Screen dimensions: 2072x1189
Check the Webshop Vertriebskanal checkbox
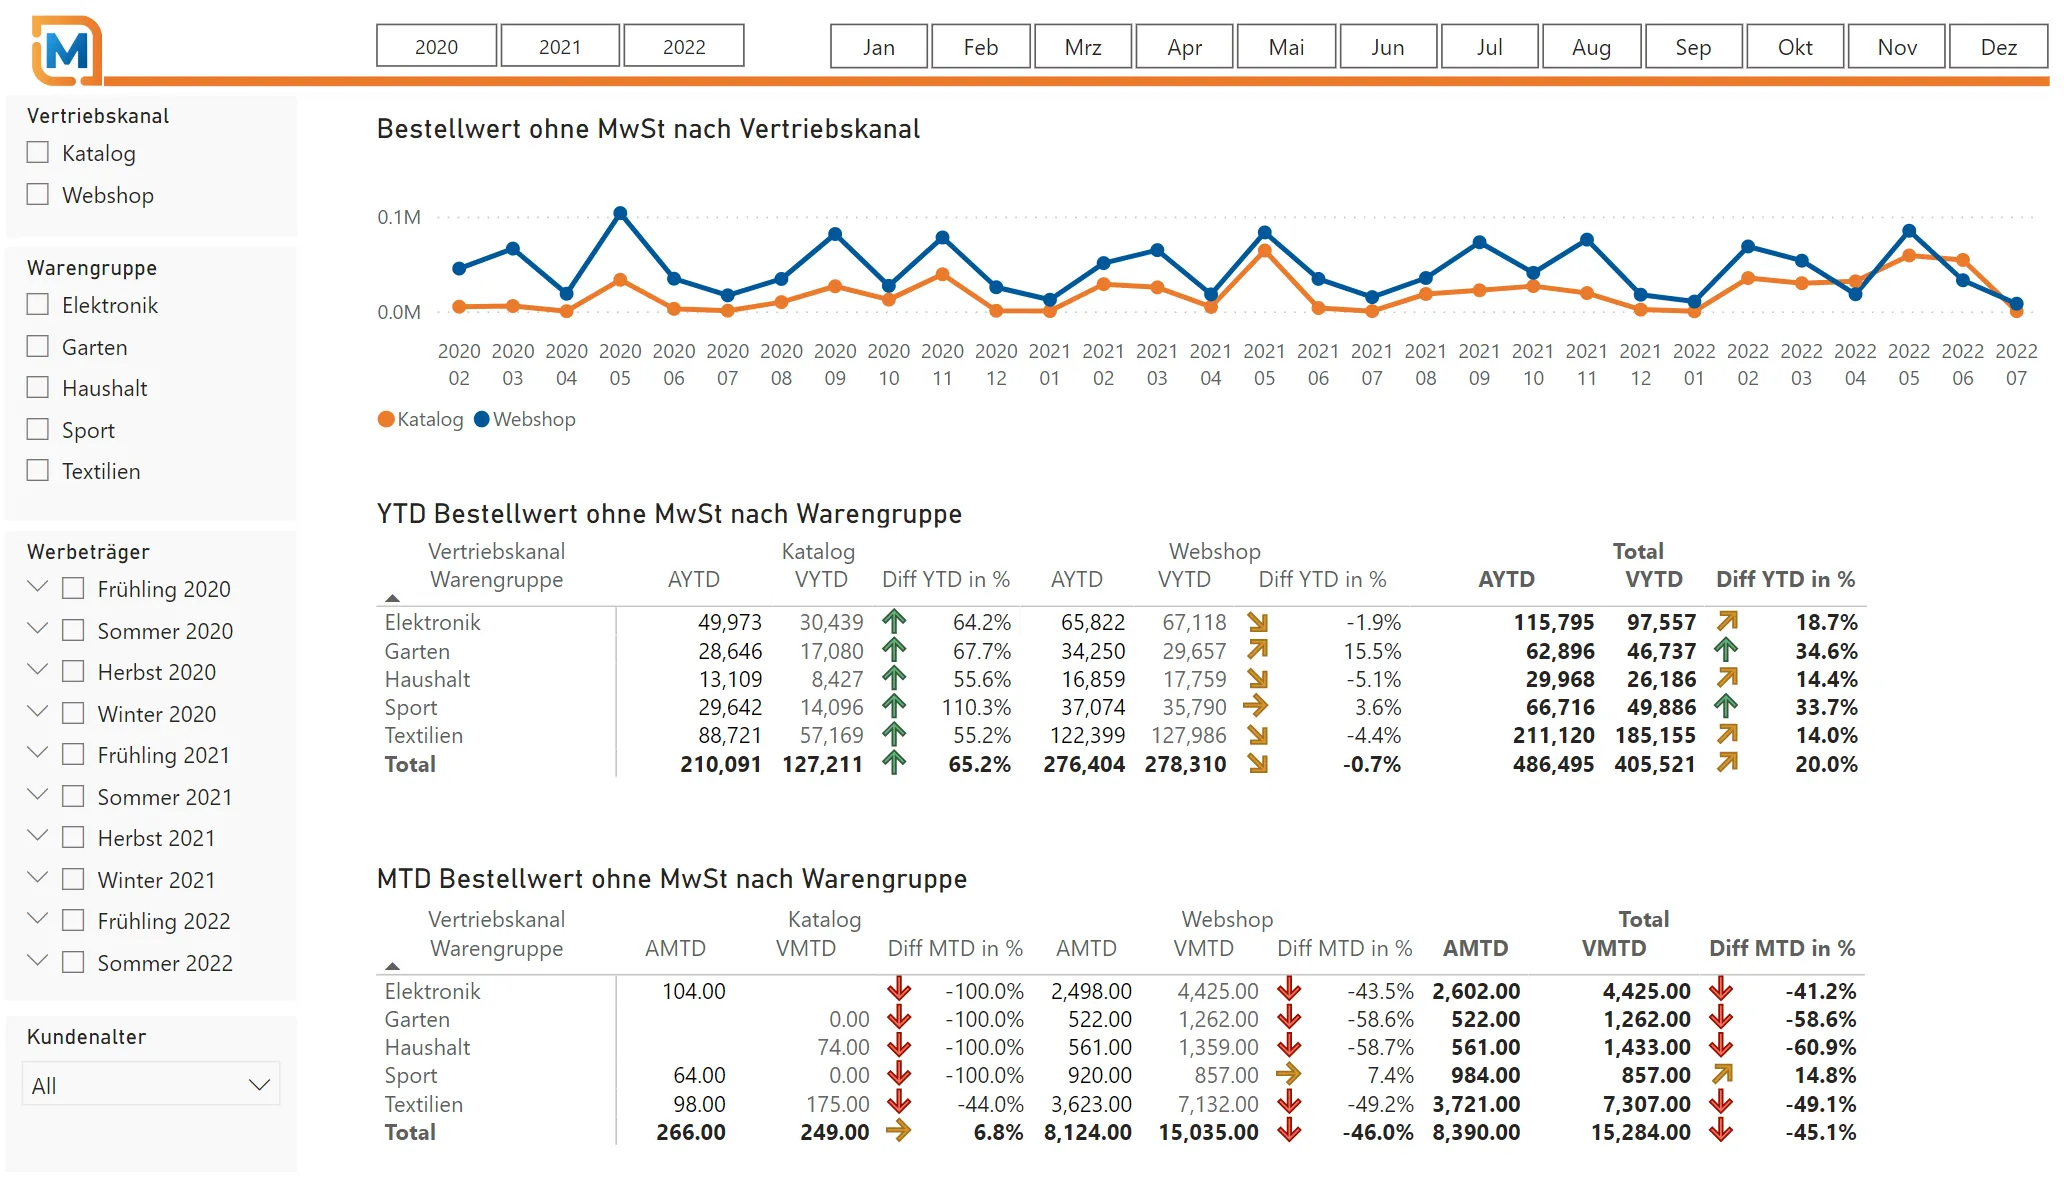pyautogui.click(x=38, y=194)
